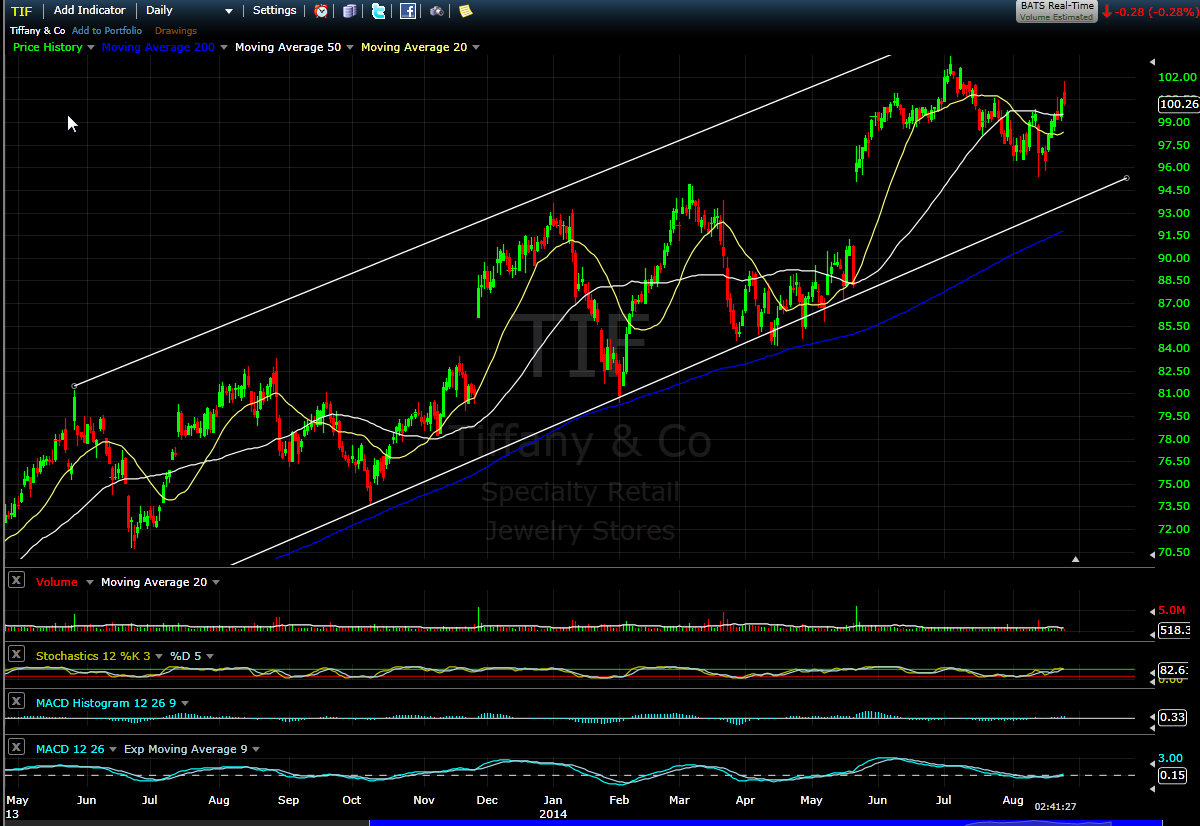Close the Volume indicator panel

pyautogui.click(x=16, y=580)
